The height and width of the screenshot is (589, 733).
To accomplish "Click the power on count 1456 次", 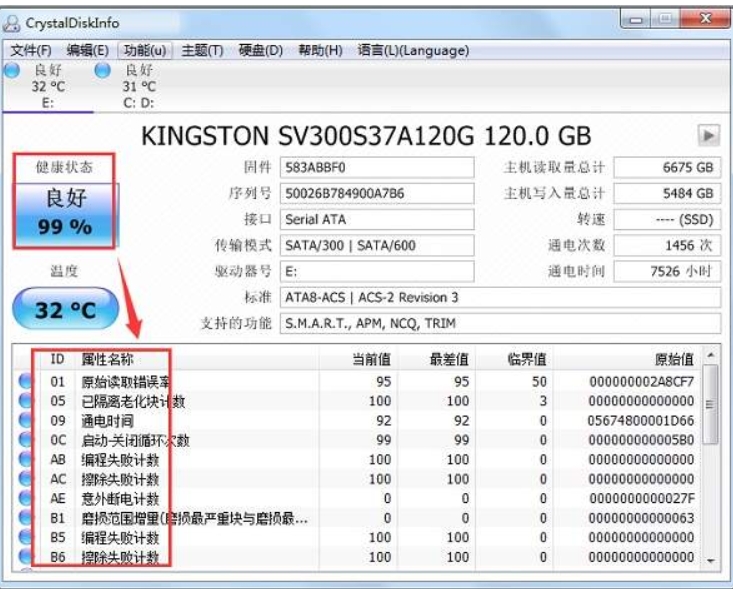I will (x=667, y=245).
